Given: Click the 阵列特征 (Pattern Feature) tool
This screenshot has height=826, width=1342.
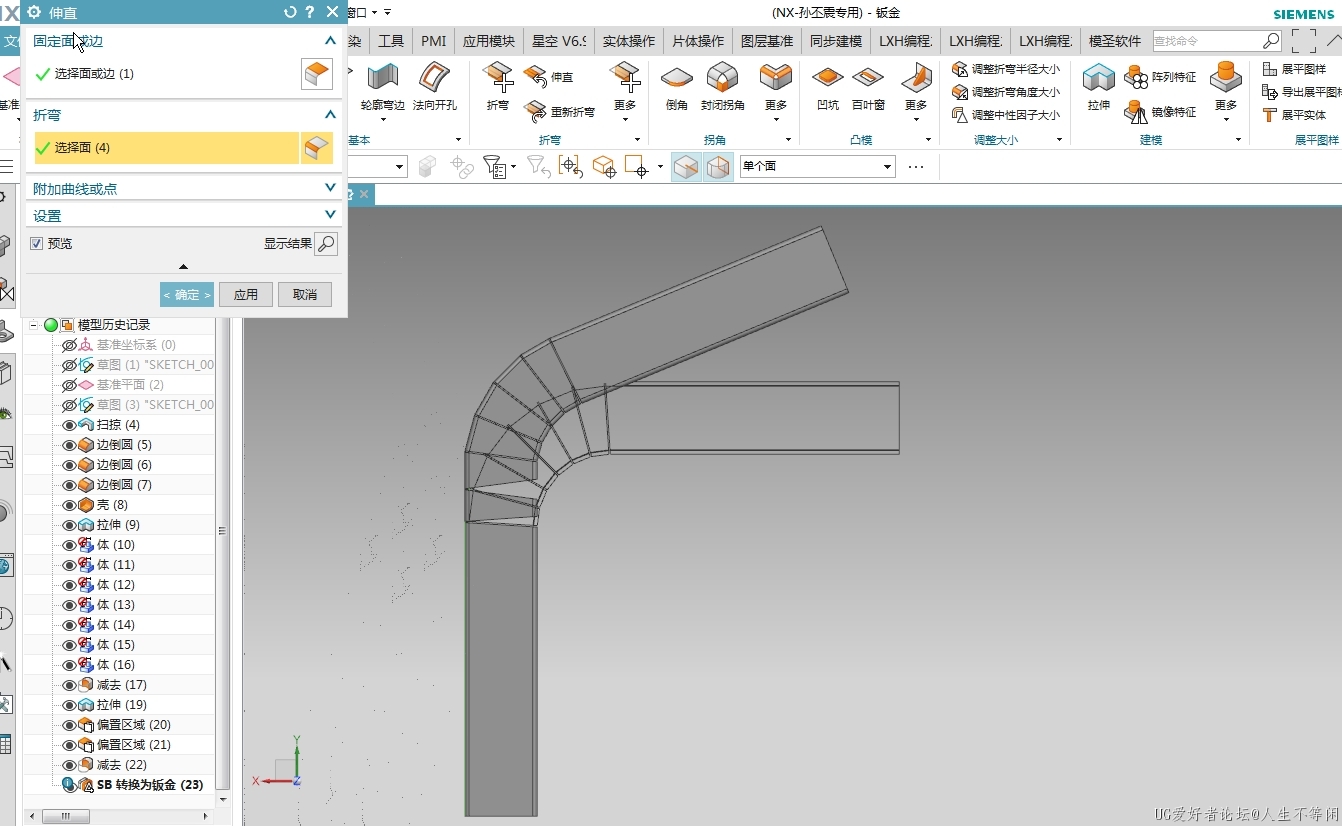Looking at the screenshot, I should 1160,77.
